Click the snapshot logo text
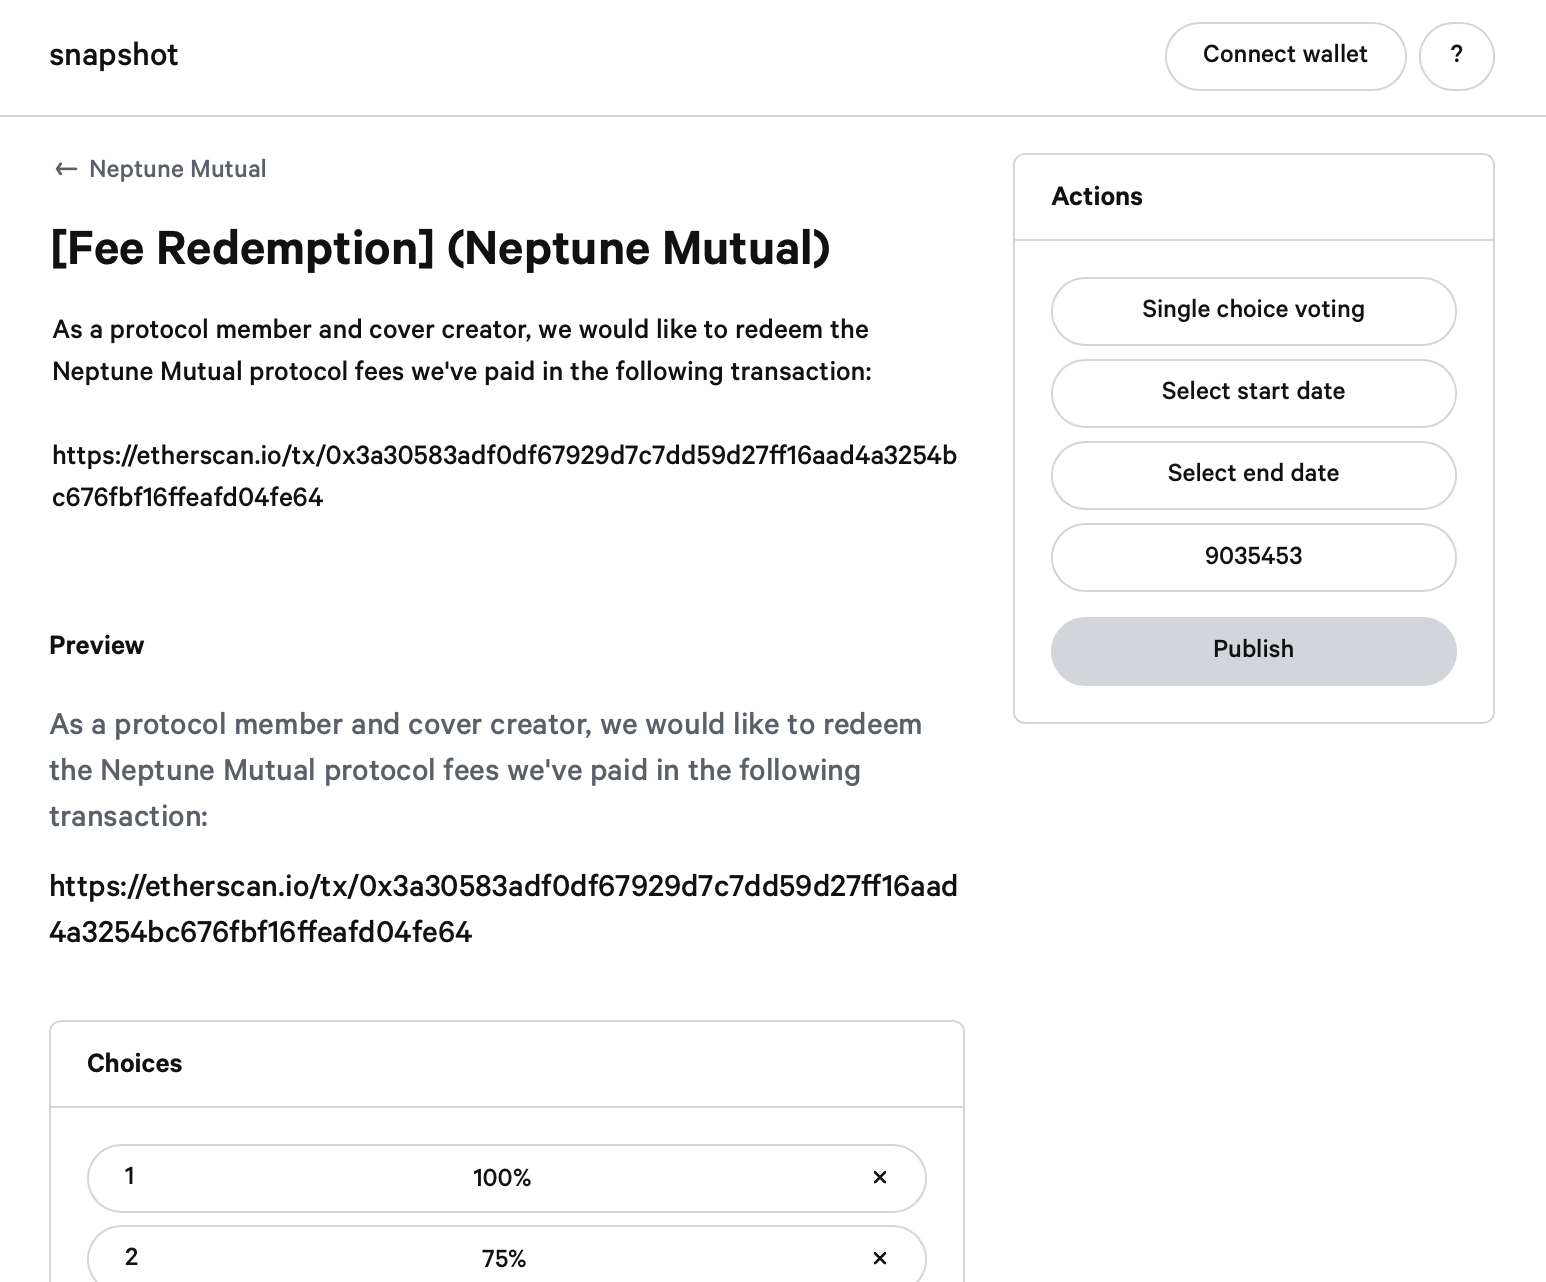Screen dimensions: 1546x1282 [x=113, y=55]
